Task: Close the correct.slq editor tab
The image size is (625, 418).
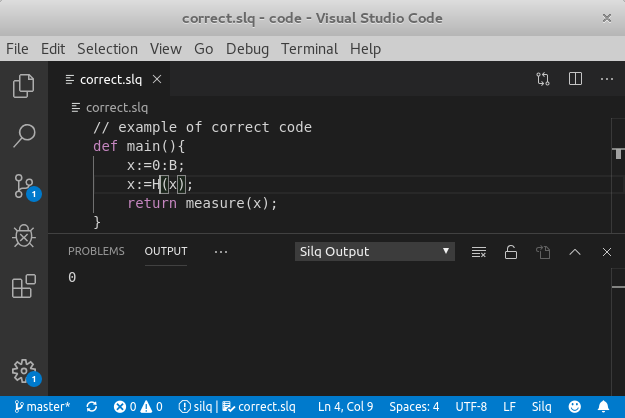Action: pyautogui.click(x=157, y=79)
